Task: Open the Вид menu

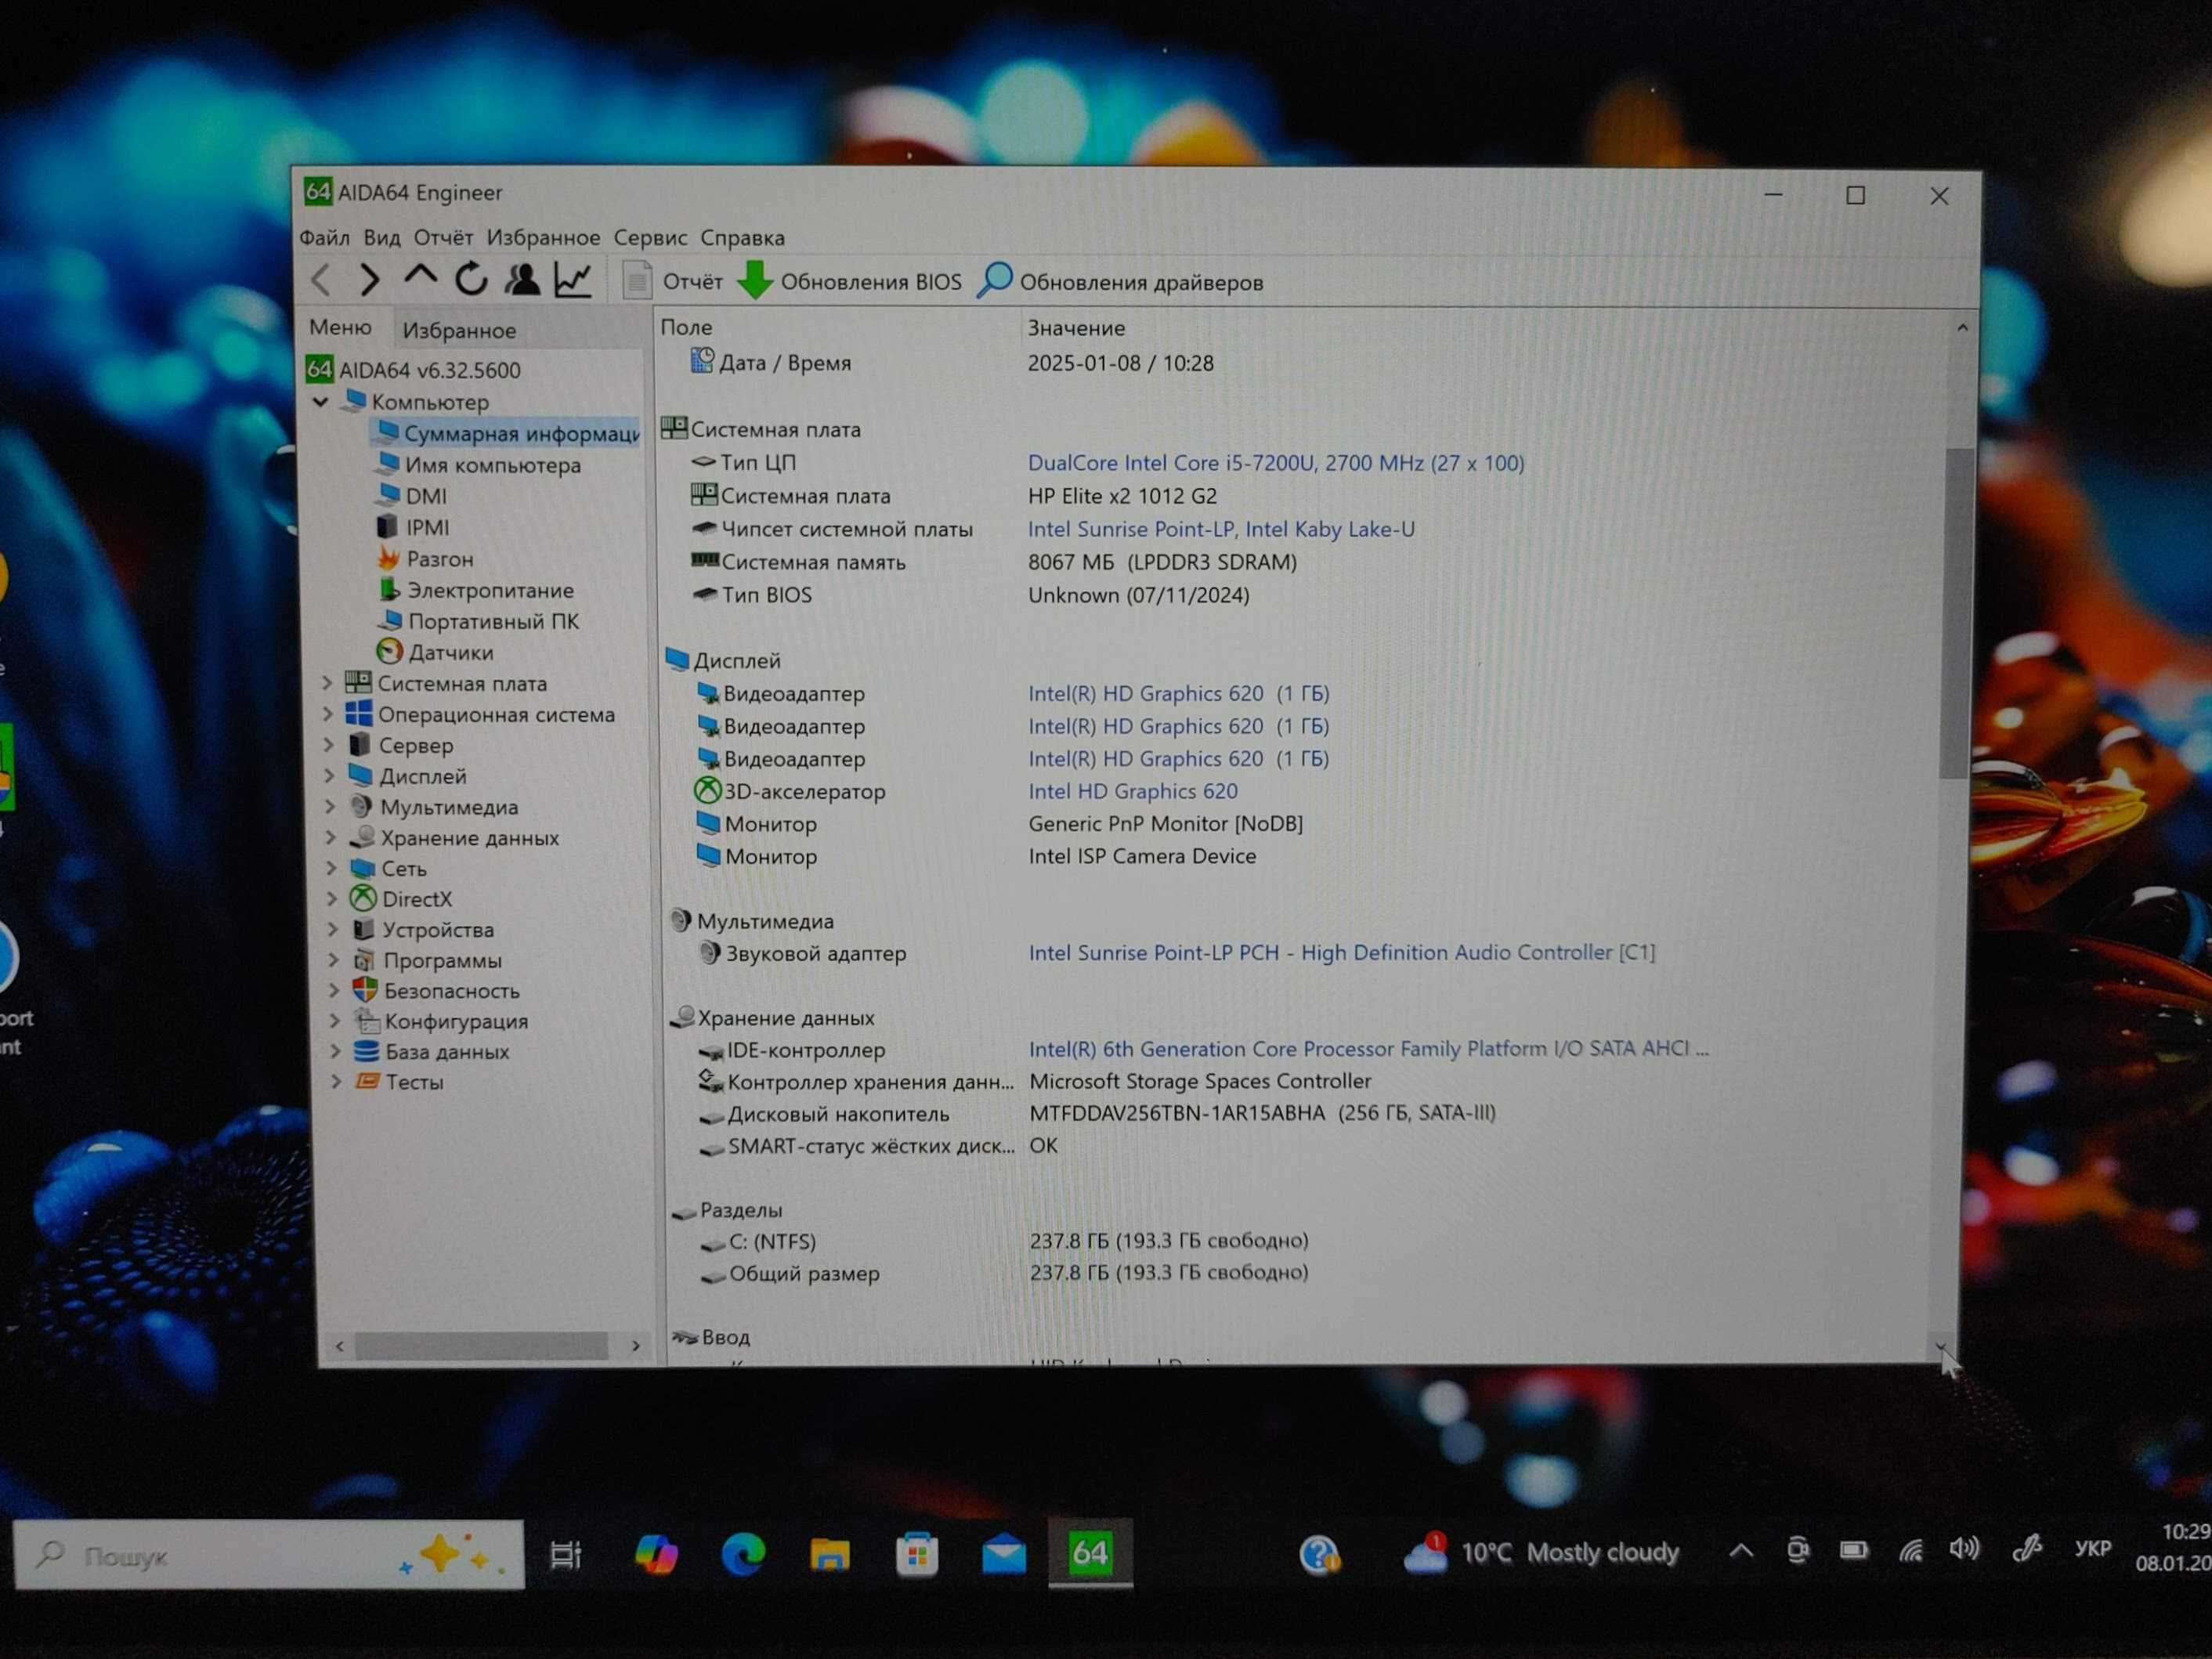Action: tap(381, 237)
